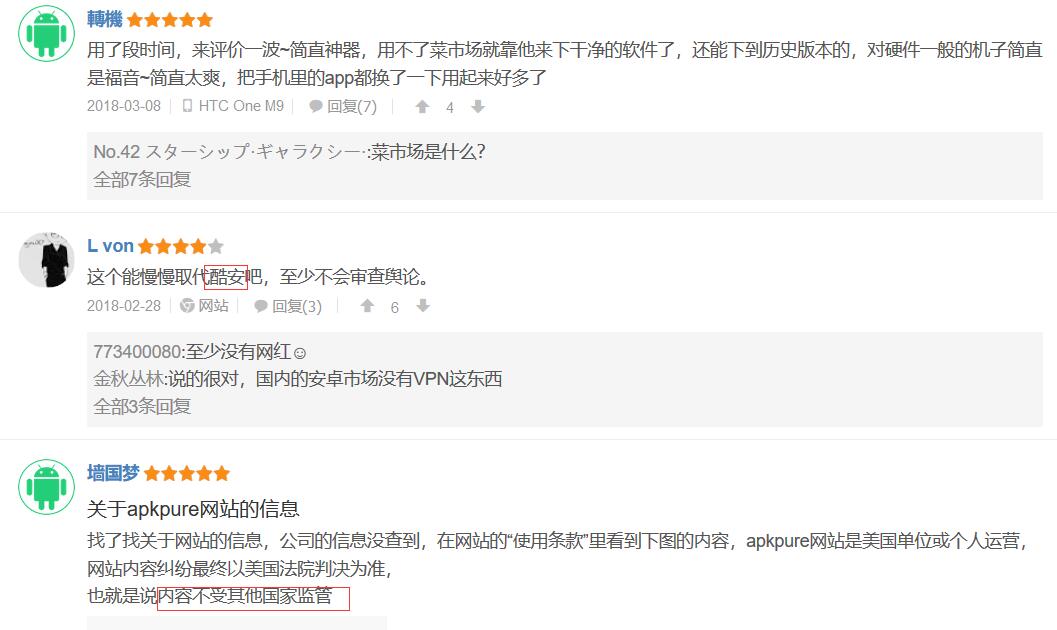The image size is (1057, 630).
Task: Expand 全部7条回复 under first review
Action: point(142,179)
